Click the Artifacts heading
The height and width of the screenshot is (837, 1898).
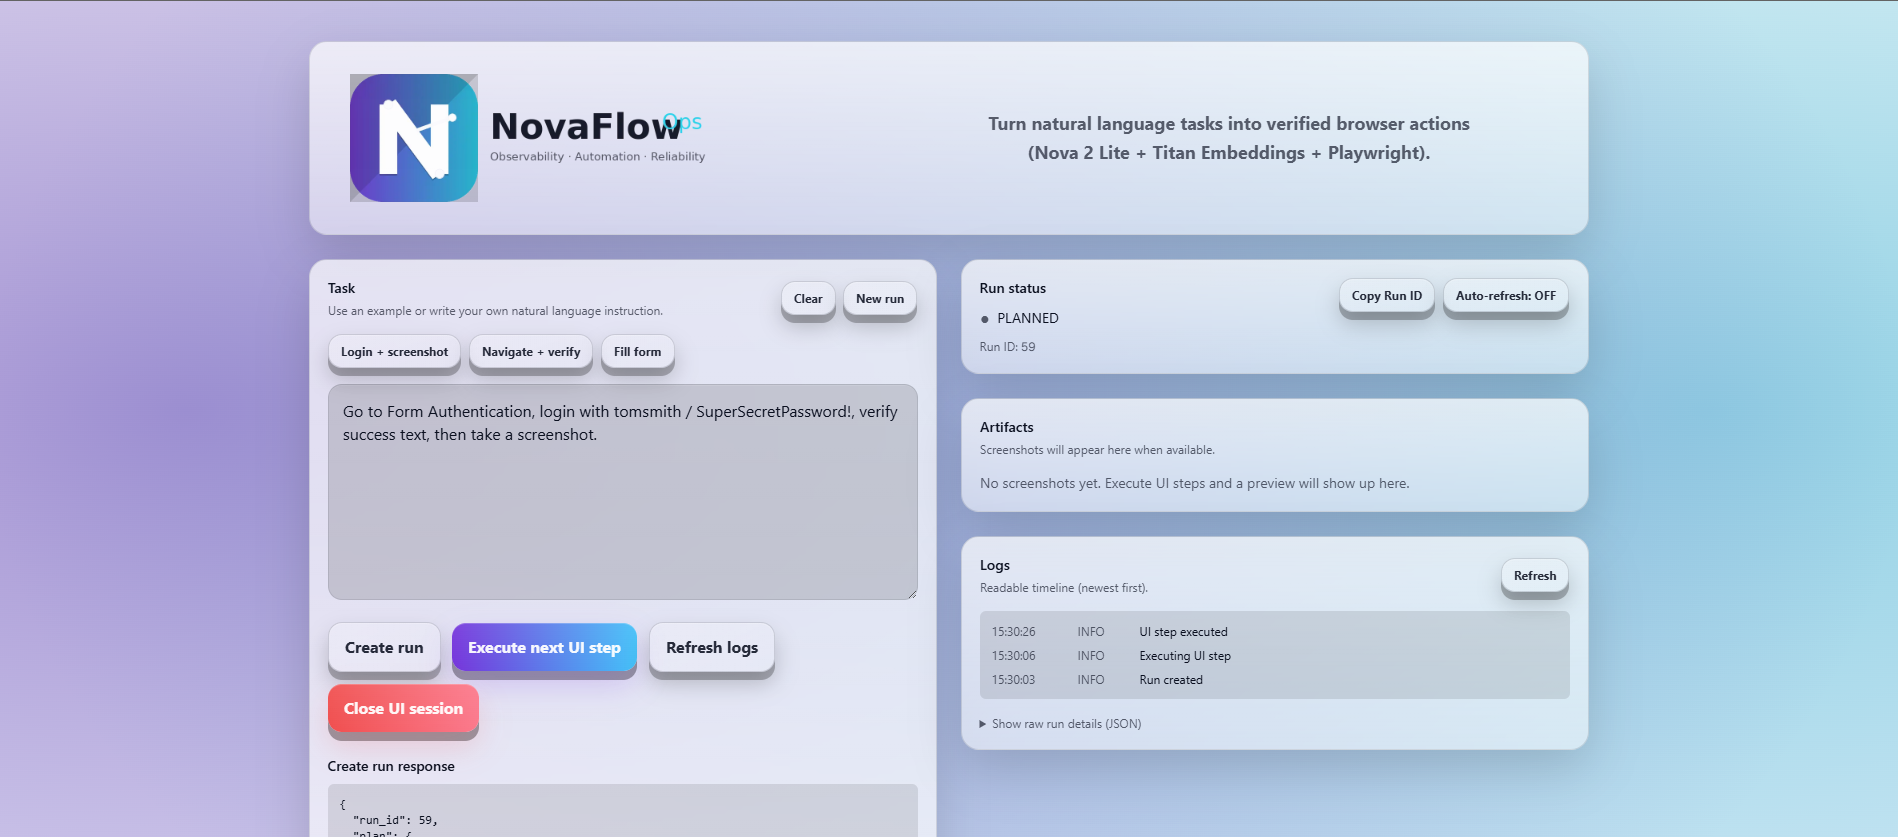pos(1006,427)
